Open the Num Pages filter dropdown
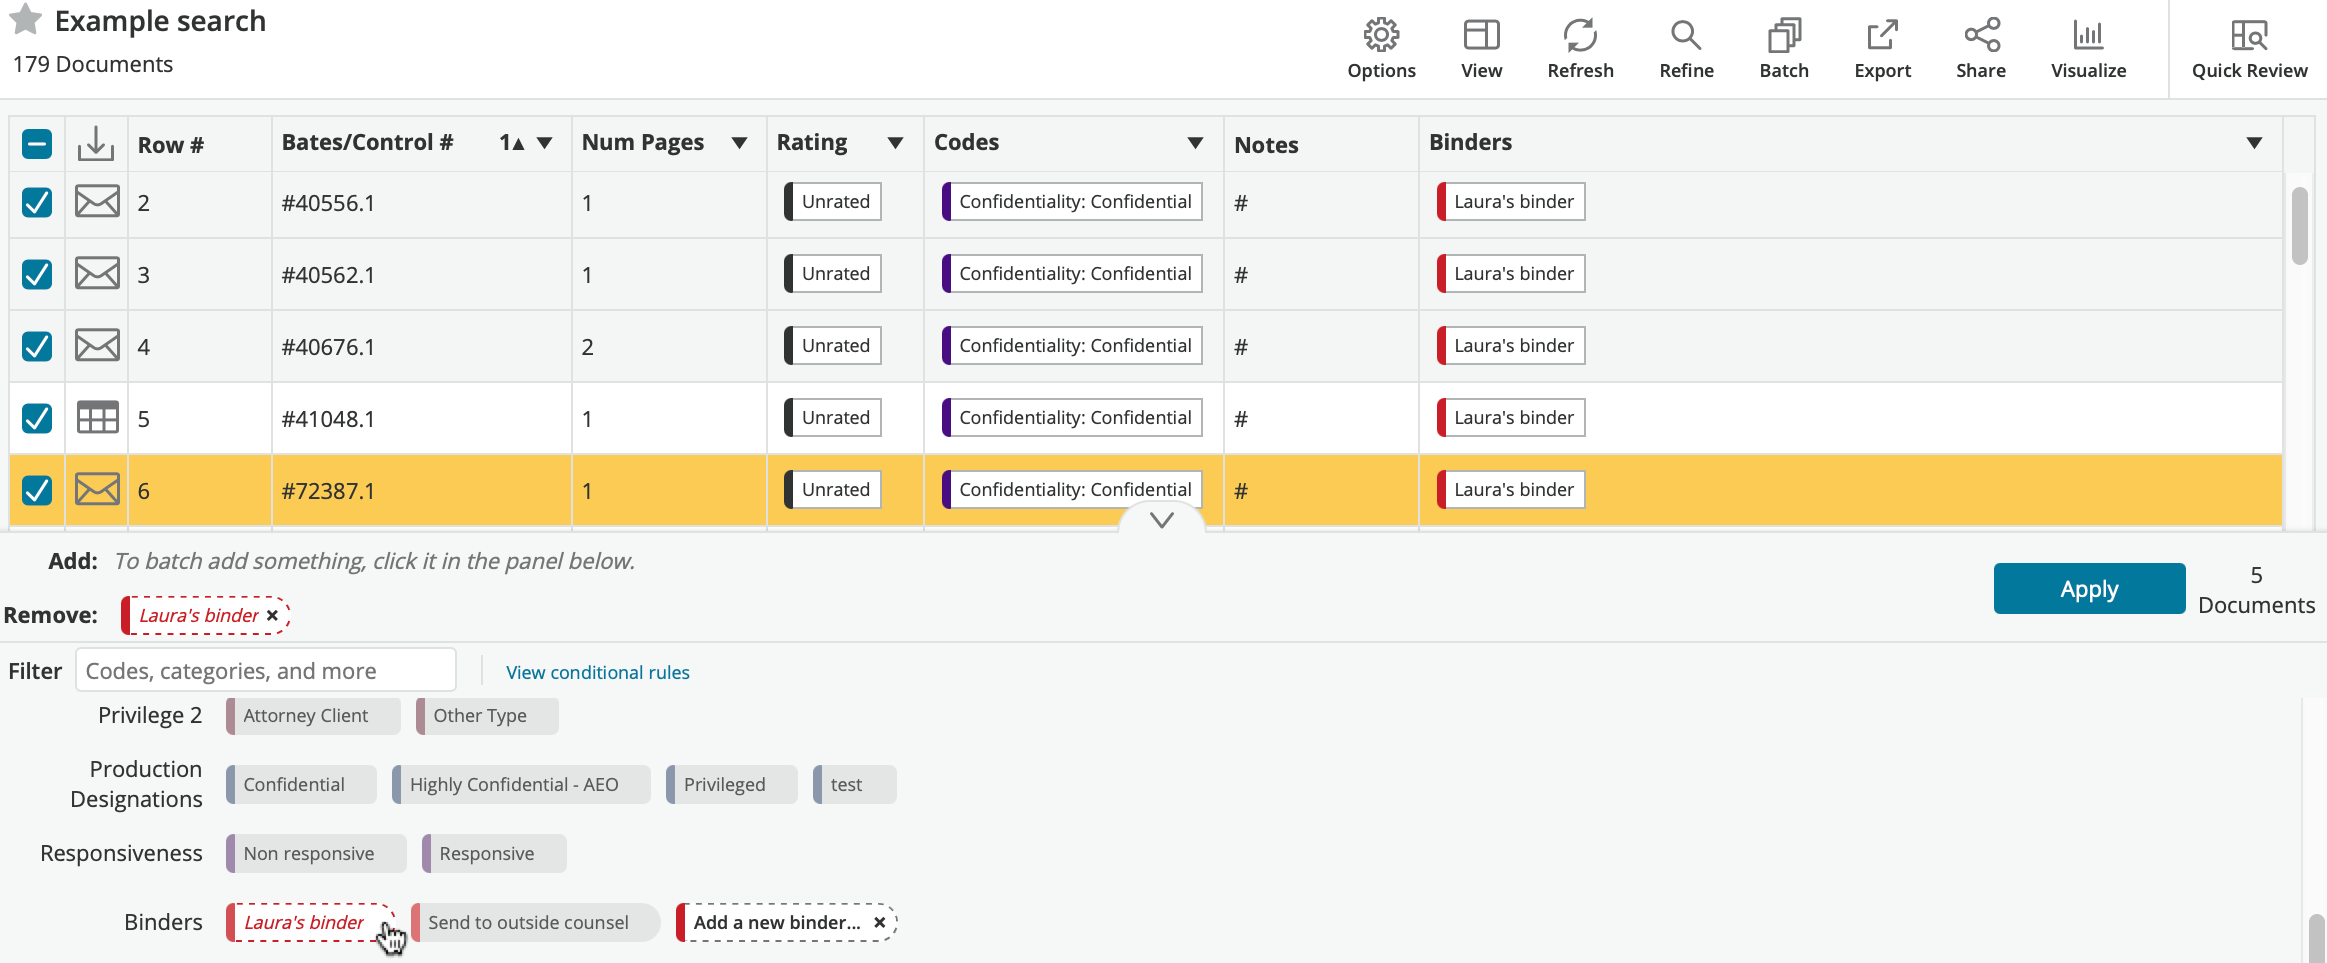Viewport: 2327px width, 963px height. click(x=739, y=143)
